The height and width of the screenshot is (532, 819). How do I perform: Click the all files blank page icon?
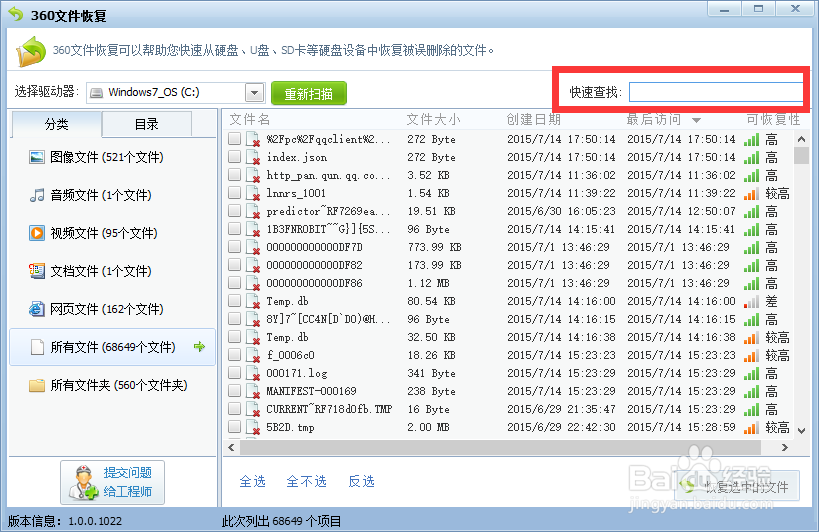(37, 347)
